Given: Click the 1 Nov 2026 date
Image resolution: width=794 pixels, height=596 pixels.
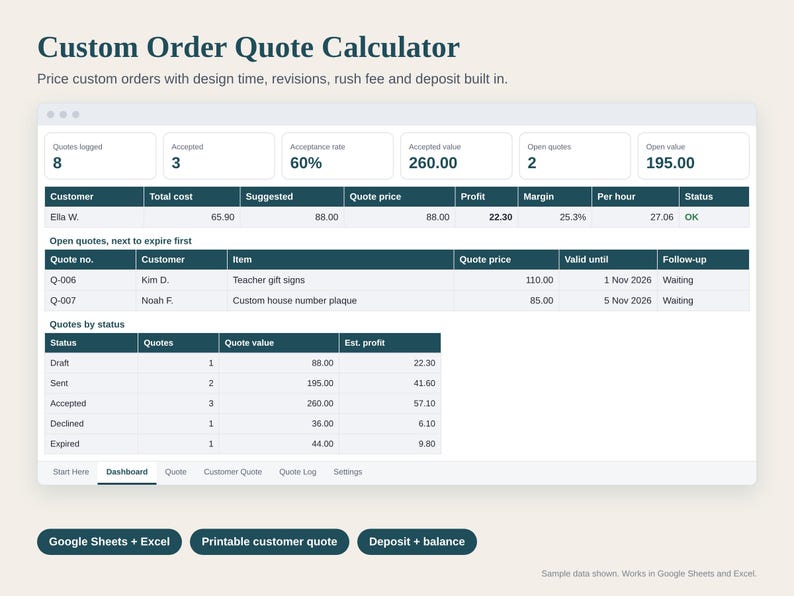Looking at the screenshot, I should coord(608,280).
